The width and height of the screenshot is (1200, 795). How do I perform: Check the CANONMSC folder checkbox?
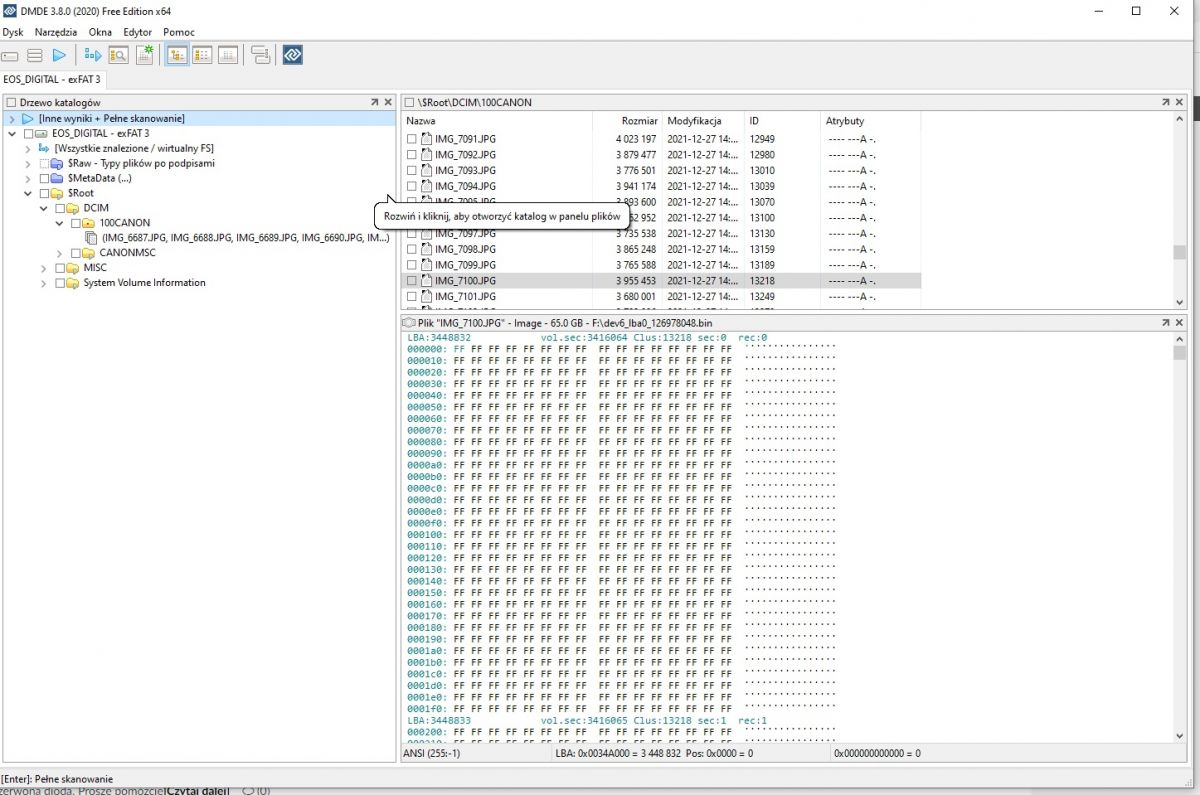pos(76,253)
